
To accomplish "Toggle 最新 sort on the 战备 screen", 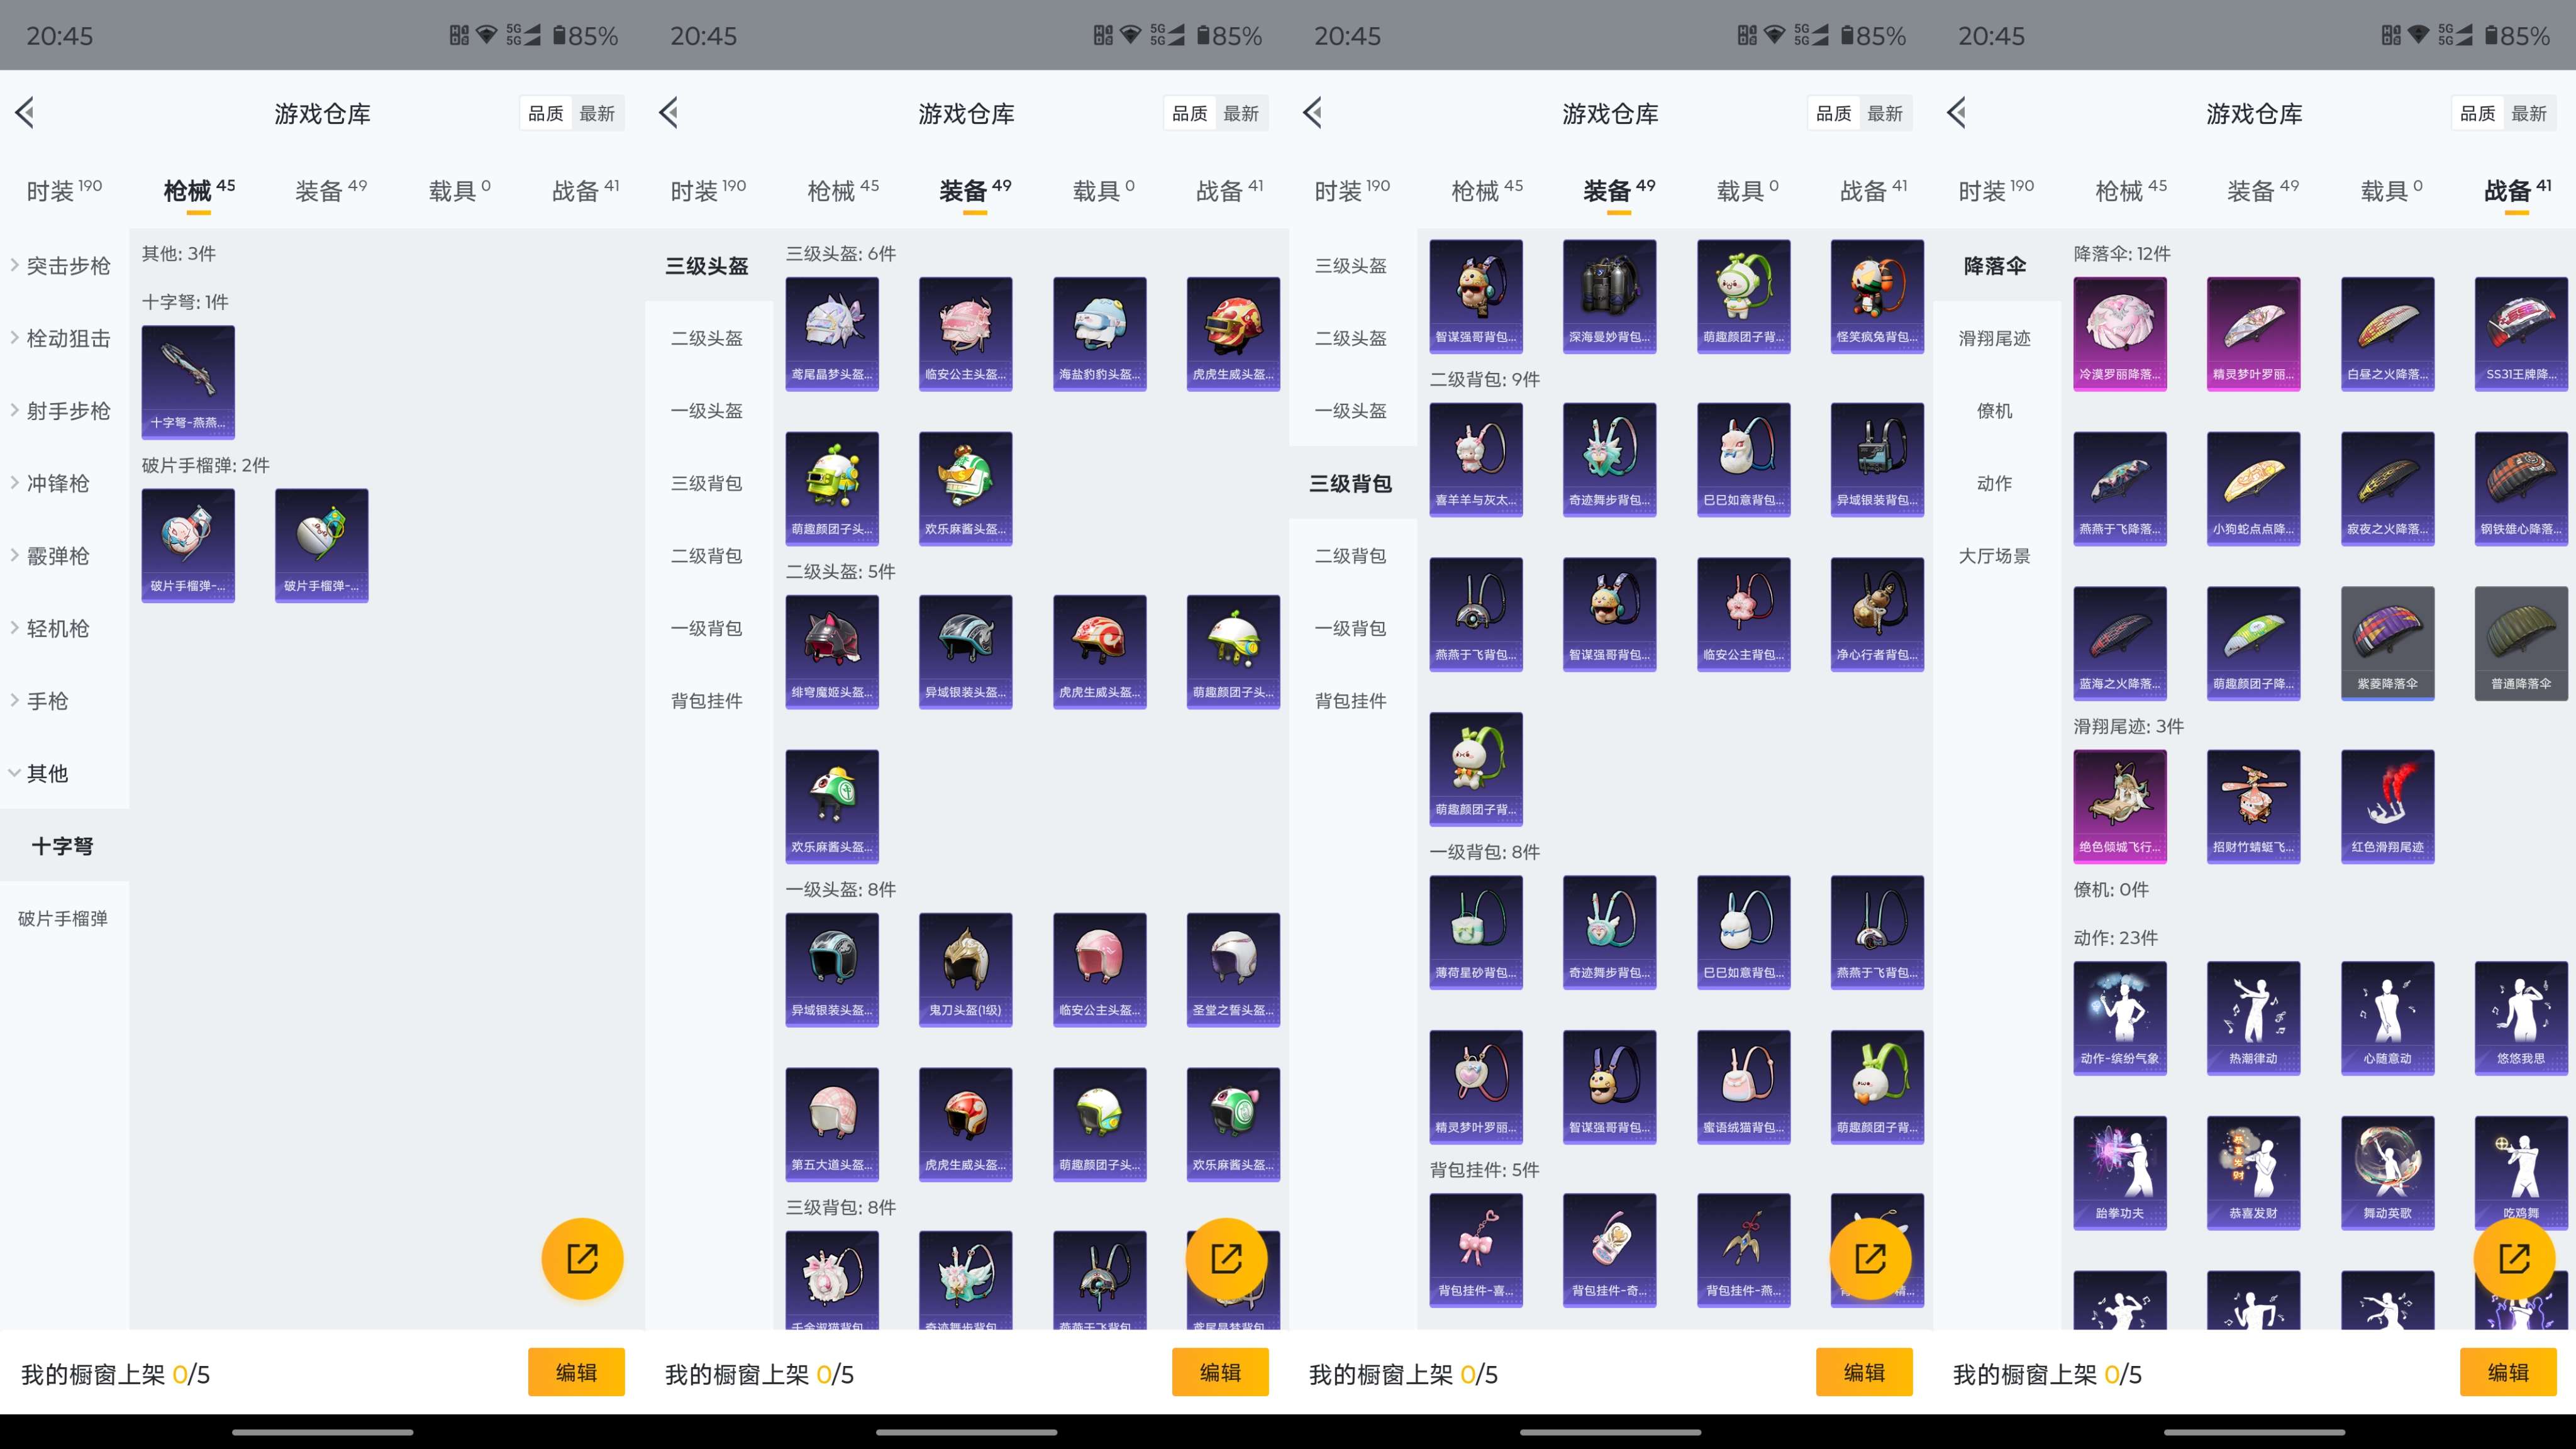I will [2529, 113].
